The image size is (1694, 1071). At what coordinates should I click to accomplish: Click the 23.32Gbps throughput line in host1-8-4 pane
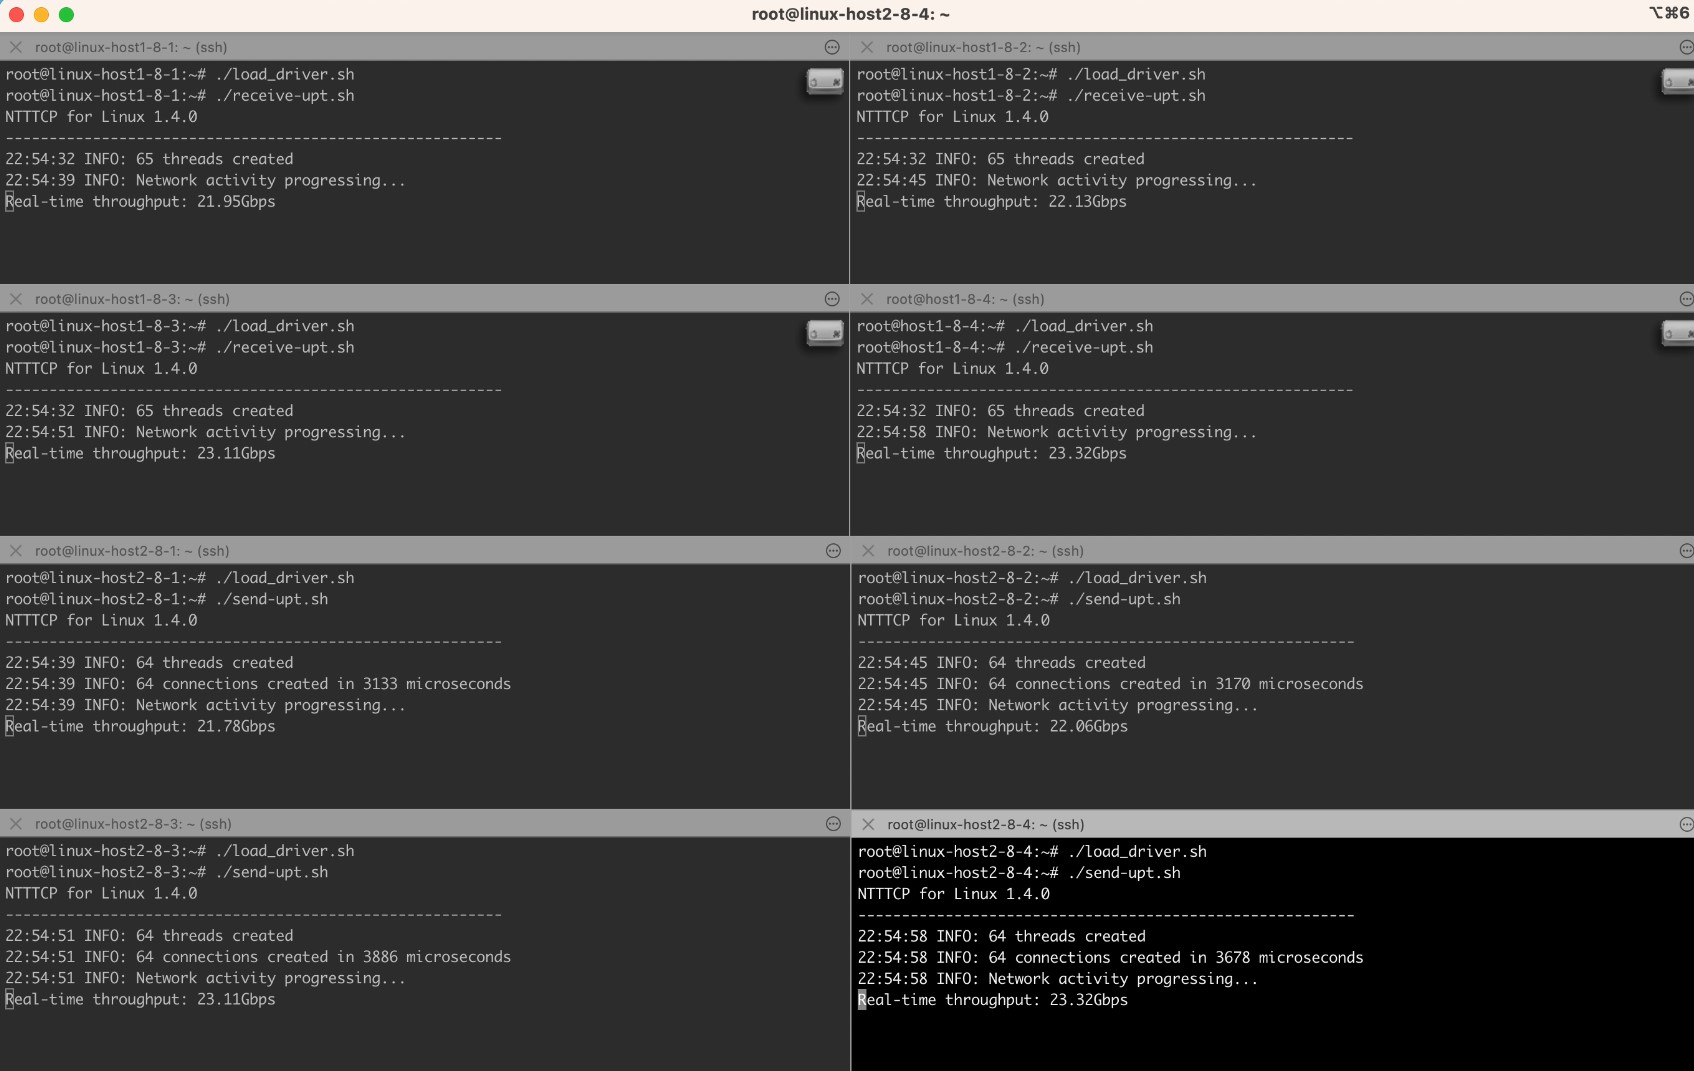tap(991, 453)
